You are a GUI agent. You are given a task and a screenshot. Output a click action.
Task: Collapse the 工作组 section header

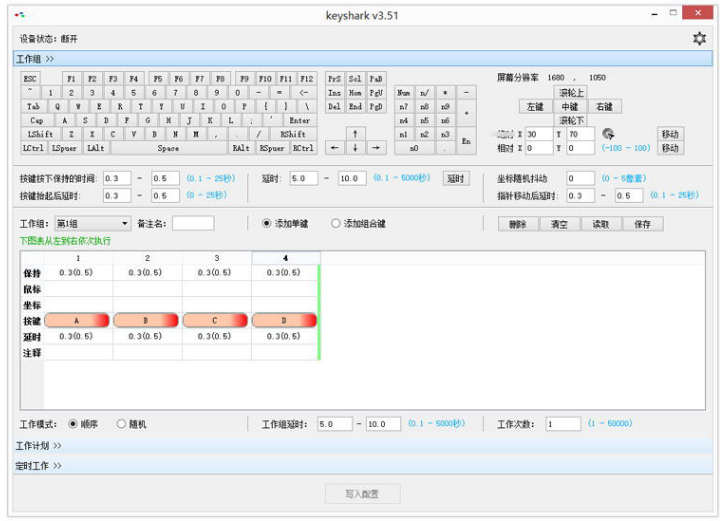coord(362,59)
